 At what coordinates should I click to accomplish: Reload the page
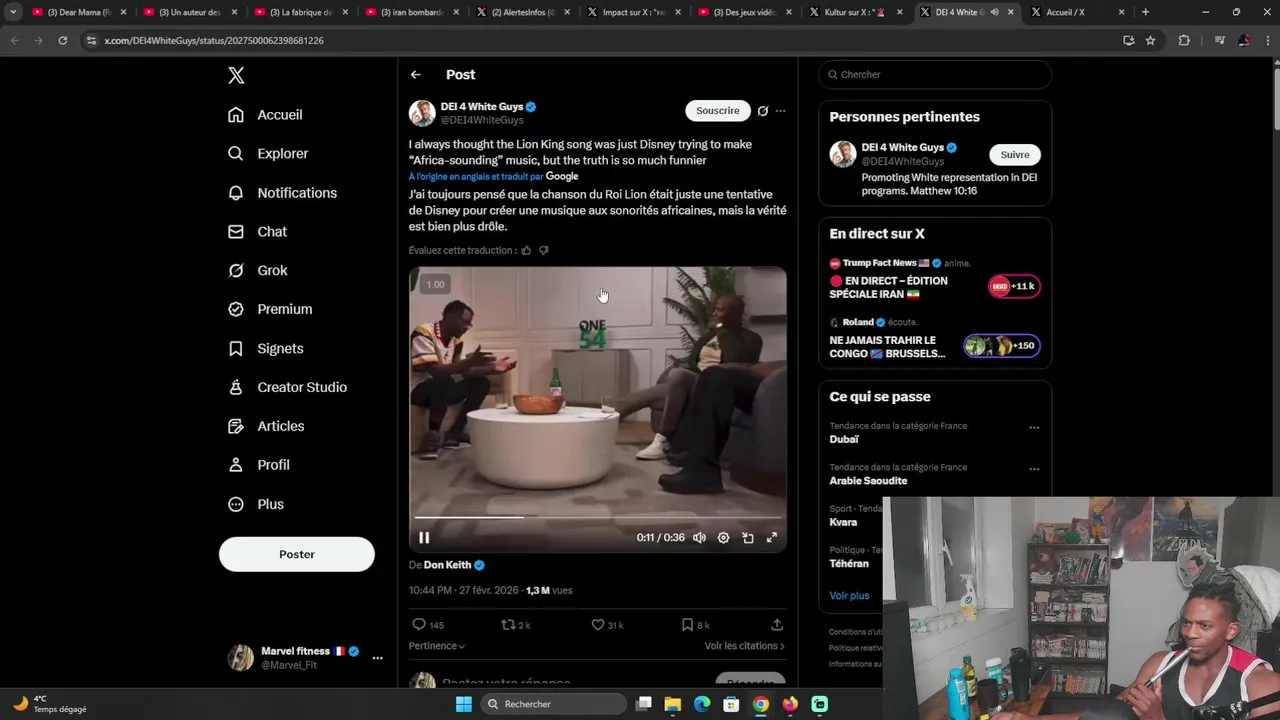(x=62, y=40)
